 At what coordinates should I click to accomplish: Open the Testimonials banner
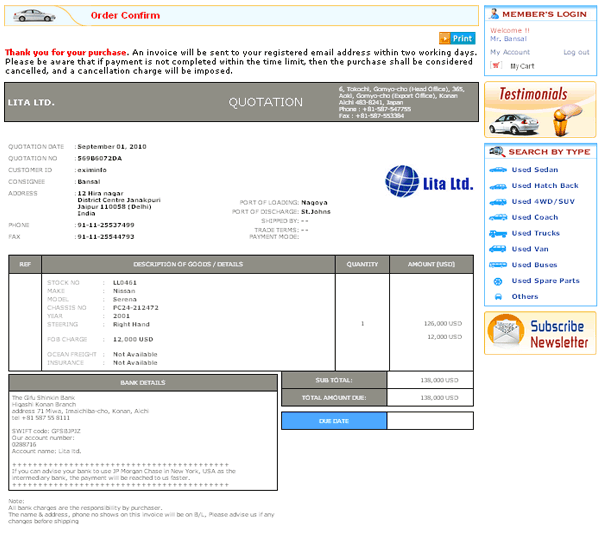[540, 109]
